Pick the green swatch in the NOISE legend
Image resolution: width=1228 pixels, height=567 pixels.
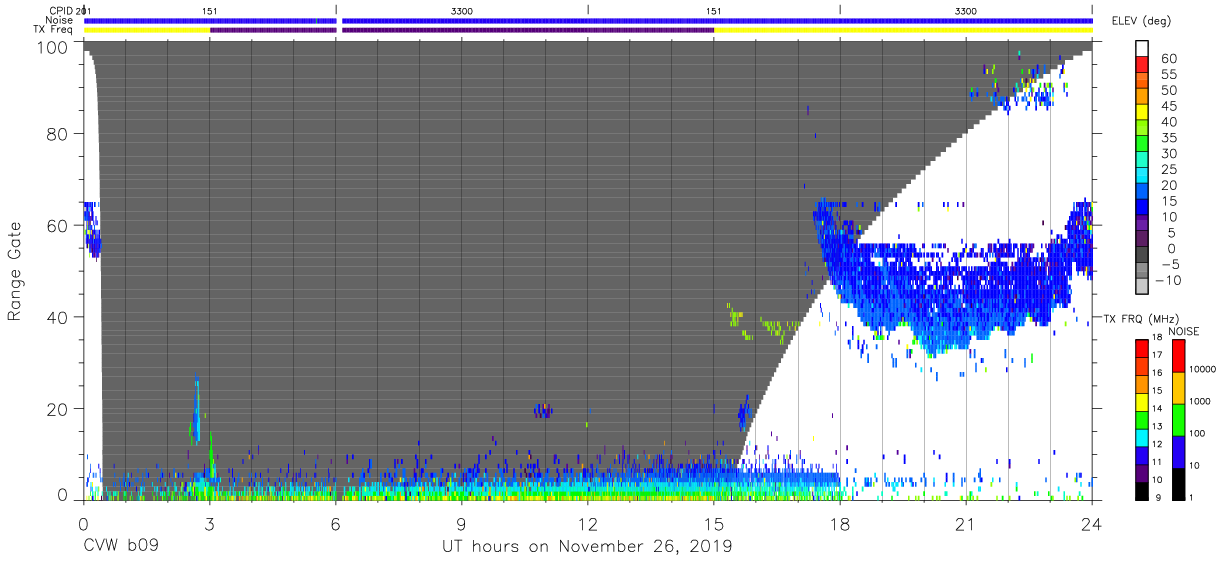click(1179, 420)
